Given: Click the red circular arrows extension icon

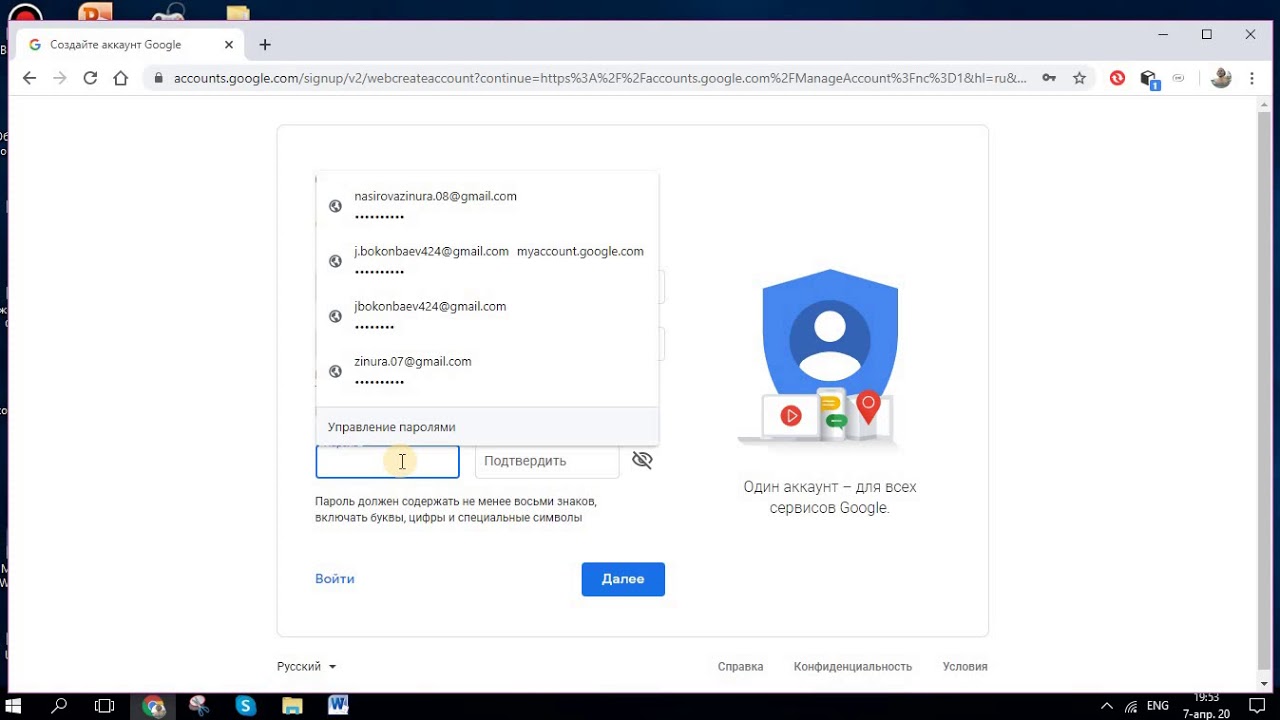Looking at the screenshot, I should (x=1118, y=78).
